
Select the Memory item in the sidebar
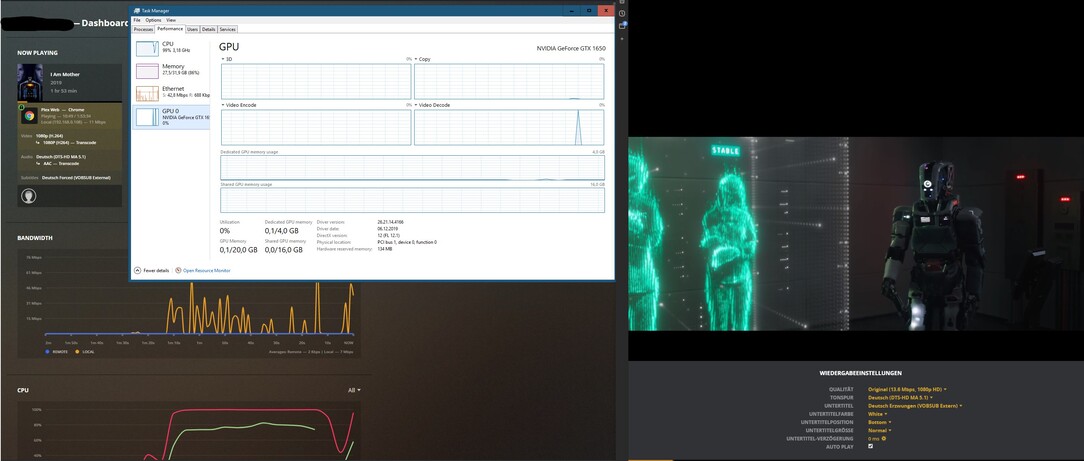[171, 70]
